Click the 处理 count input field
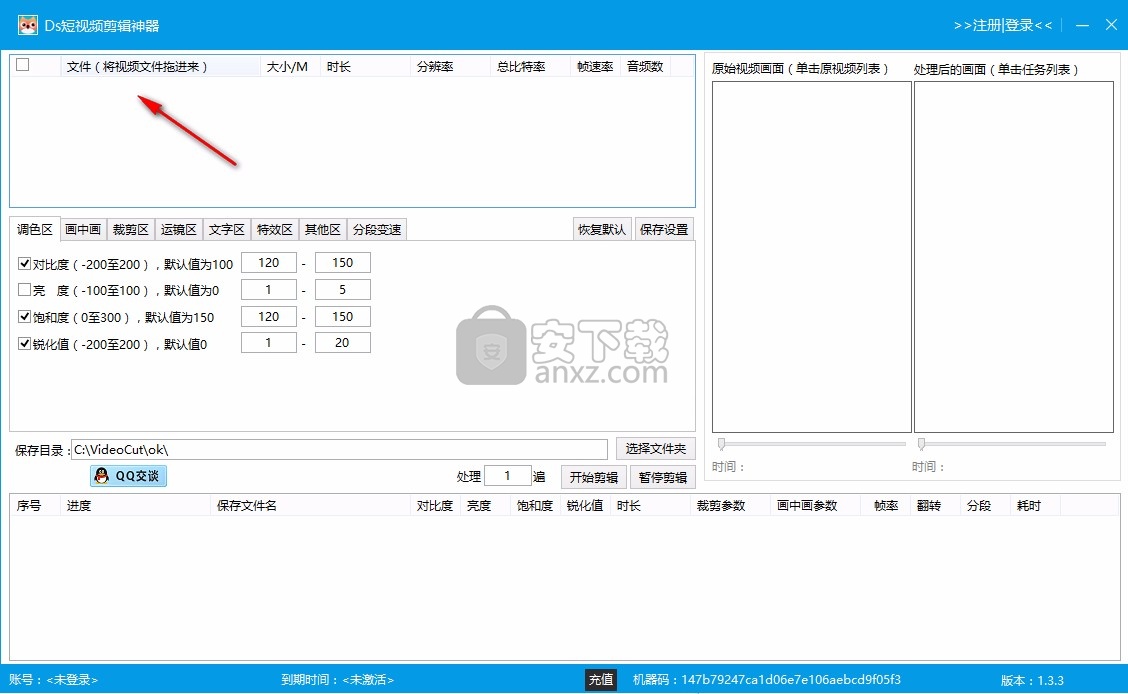 (507, 475)
